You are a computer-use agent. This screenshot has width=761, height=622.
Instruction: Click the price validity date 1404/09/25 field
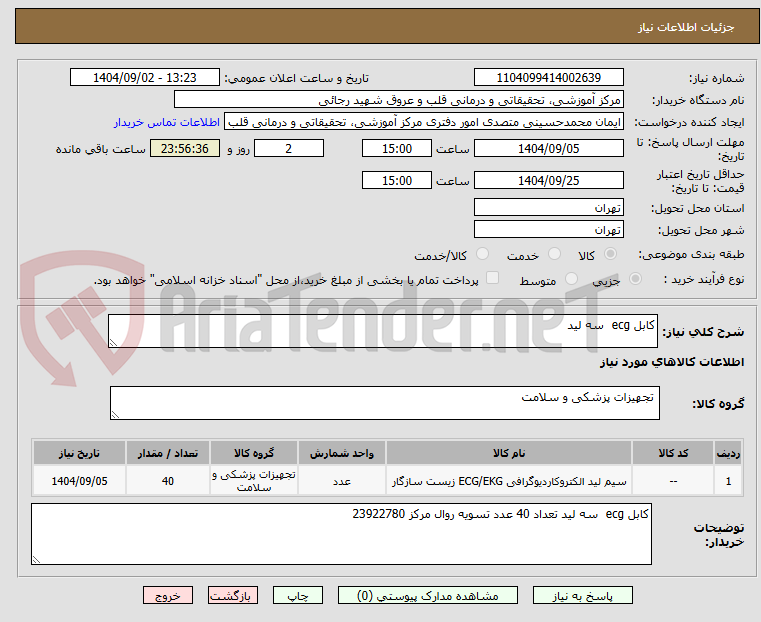548,180
